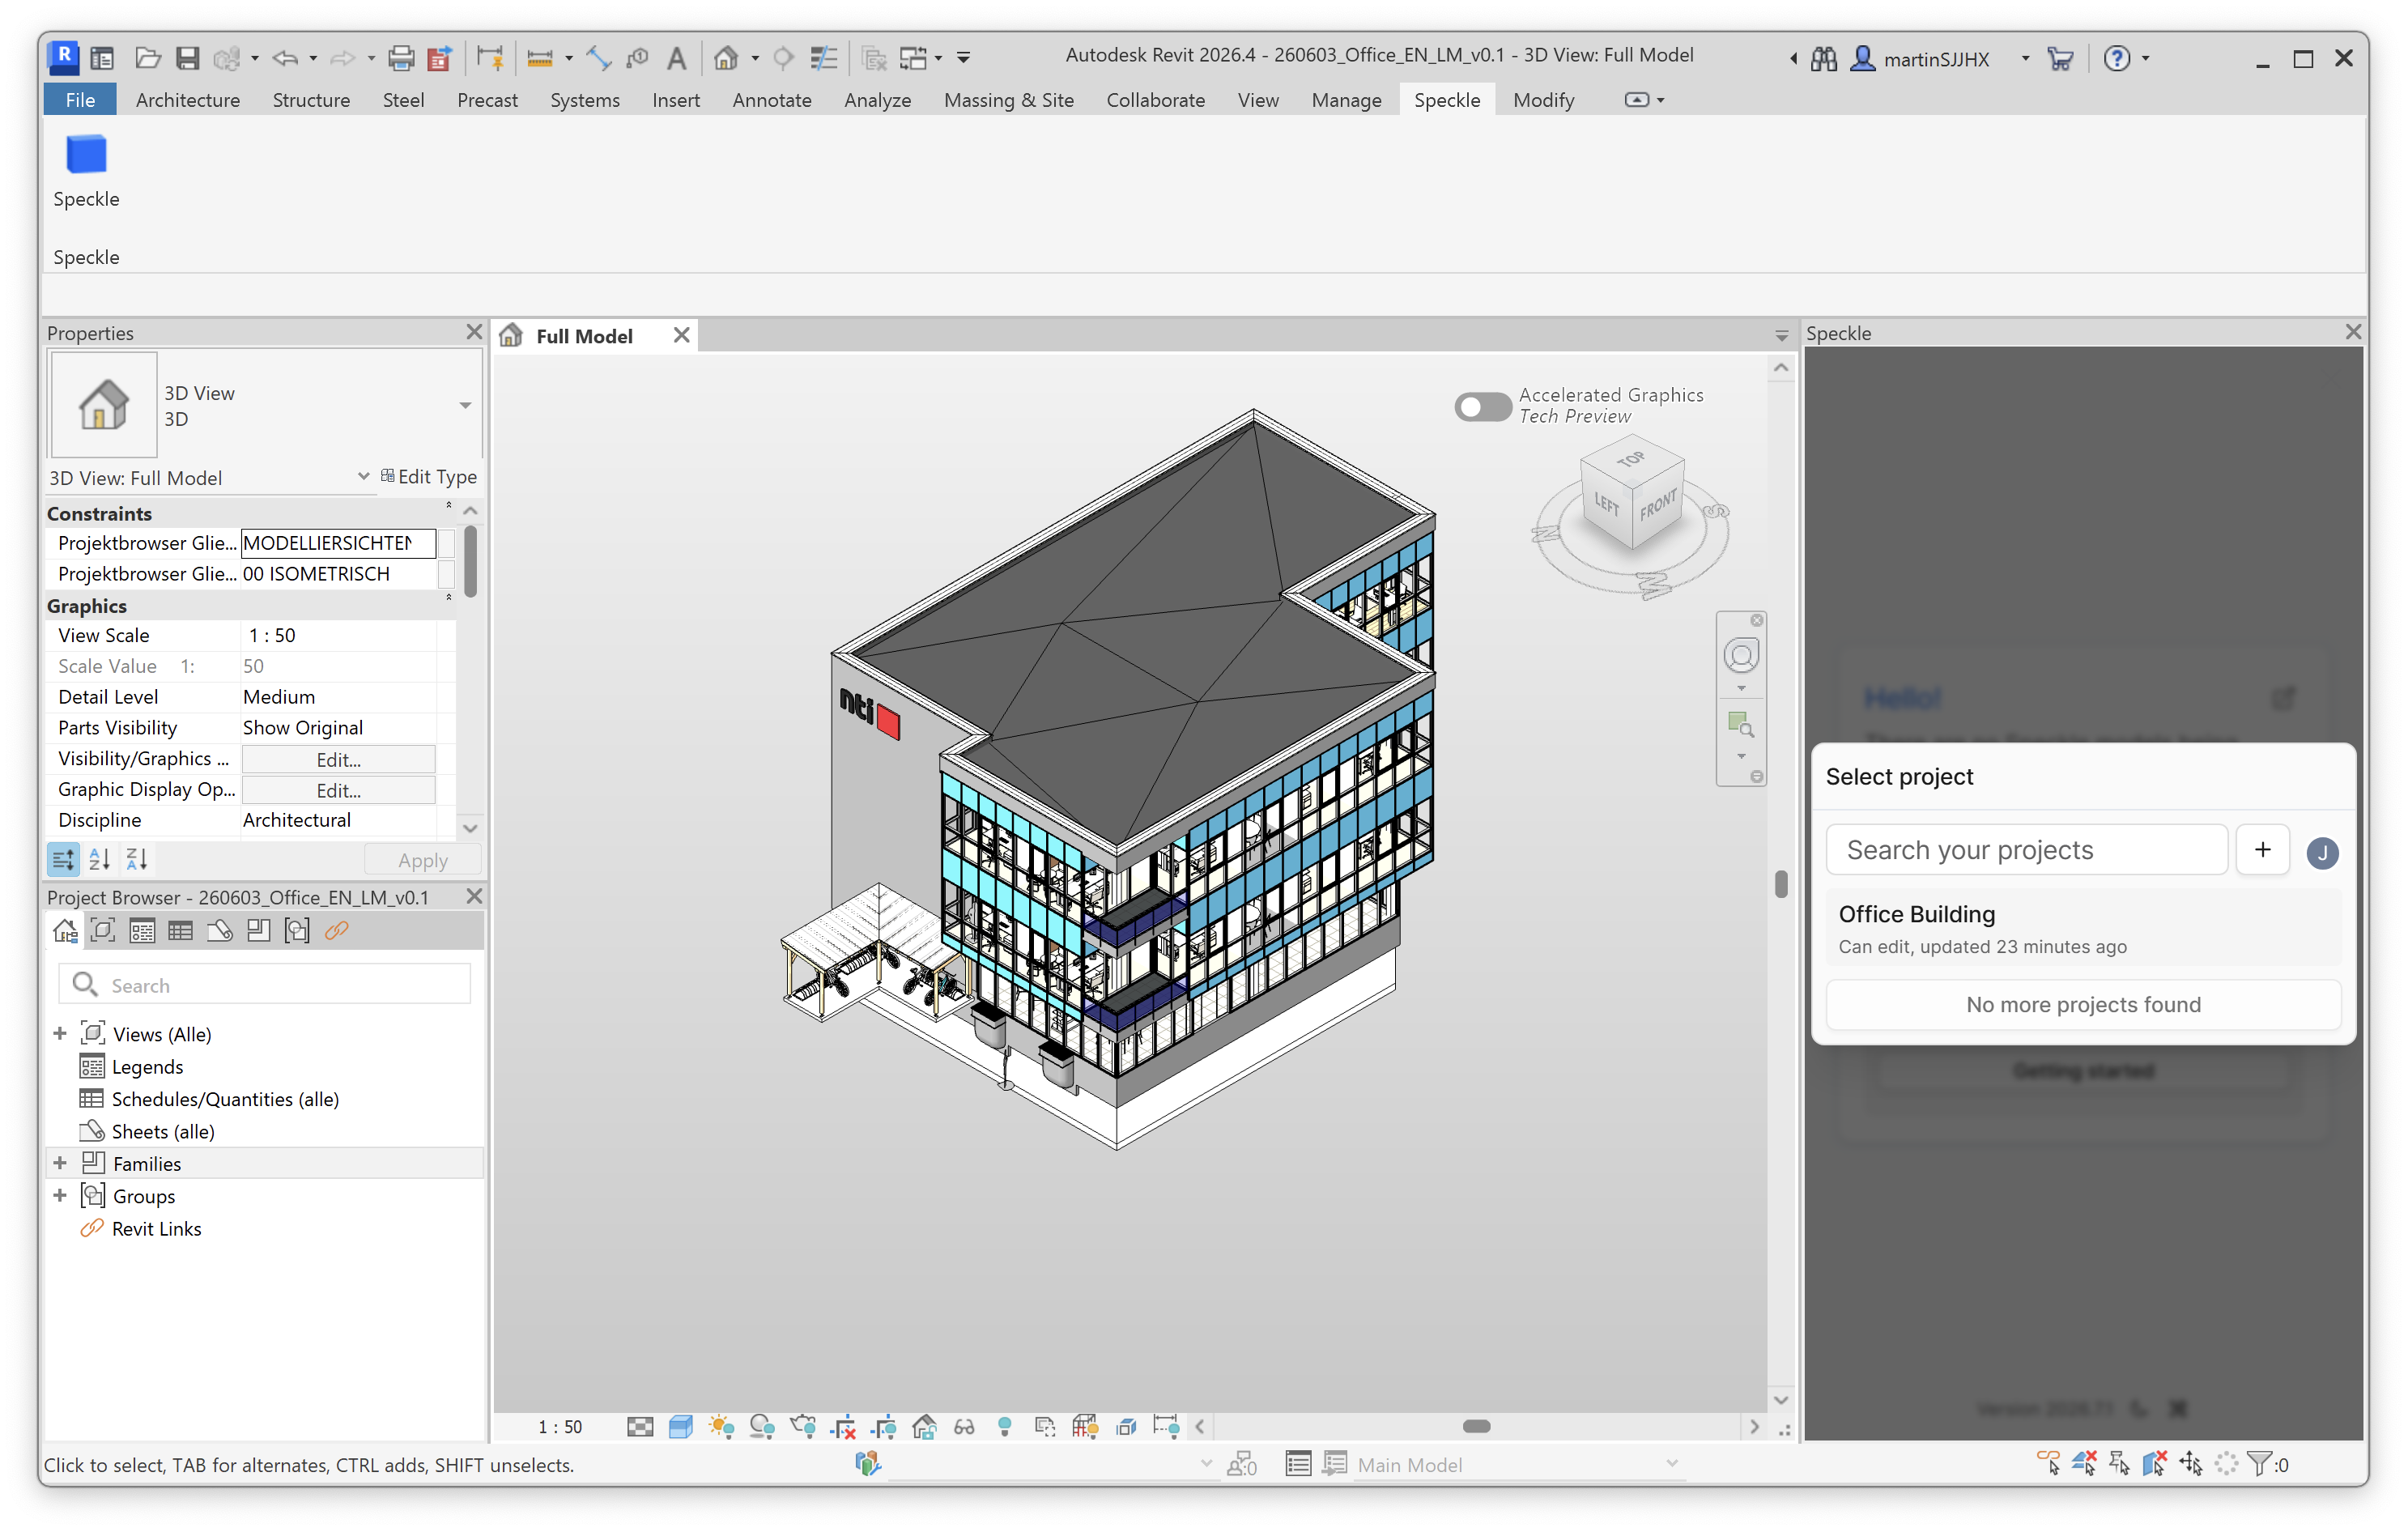Viewport: 2408px width, 1532px height.
Task: Click Edit Type in Properties panel
Action: (429, 477)
